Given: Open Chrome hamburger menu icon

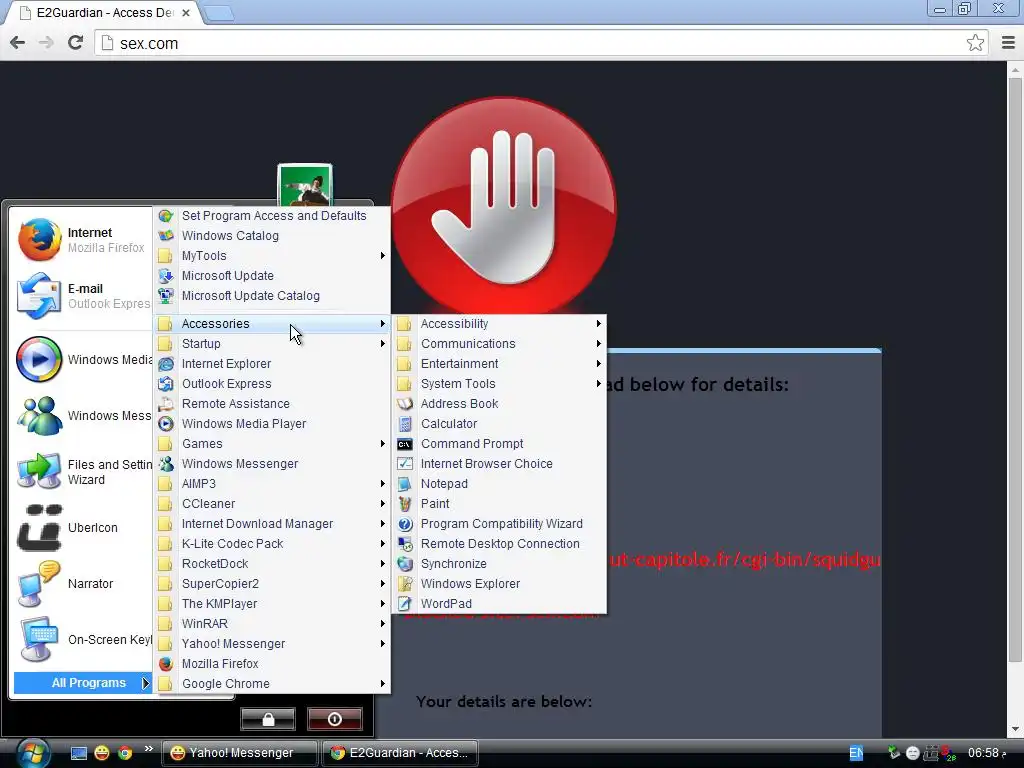Looking at the screenshot, I should 1008,43.
